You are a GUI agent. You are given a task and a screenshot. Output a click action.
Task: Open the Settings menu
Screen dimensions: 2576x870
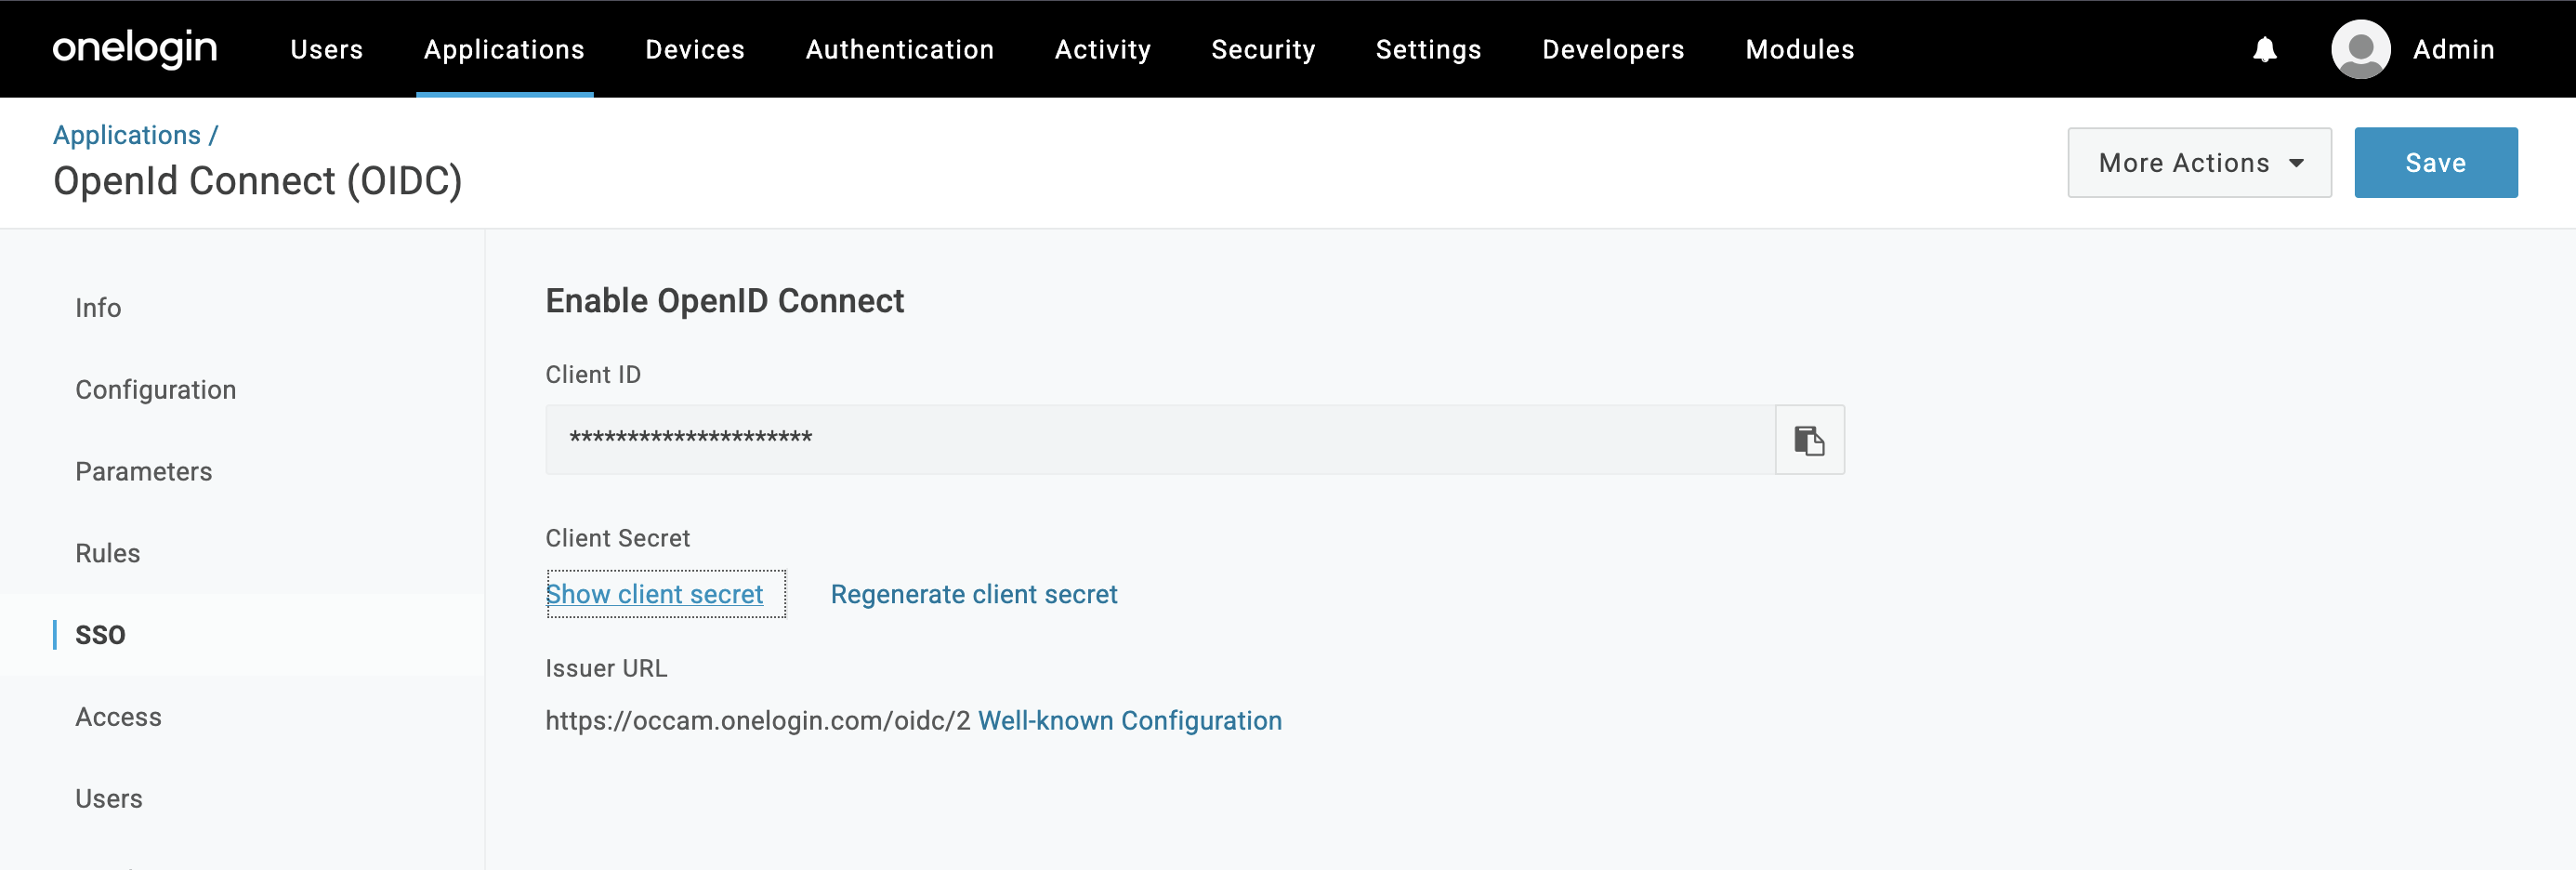(1428, 50)
